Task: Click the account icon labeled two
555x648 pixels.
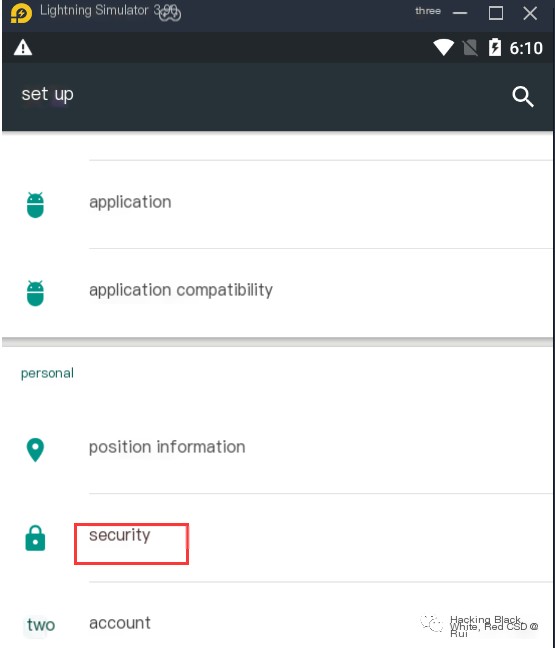Action: (x=40, y=625)
